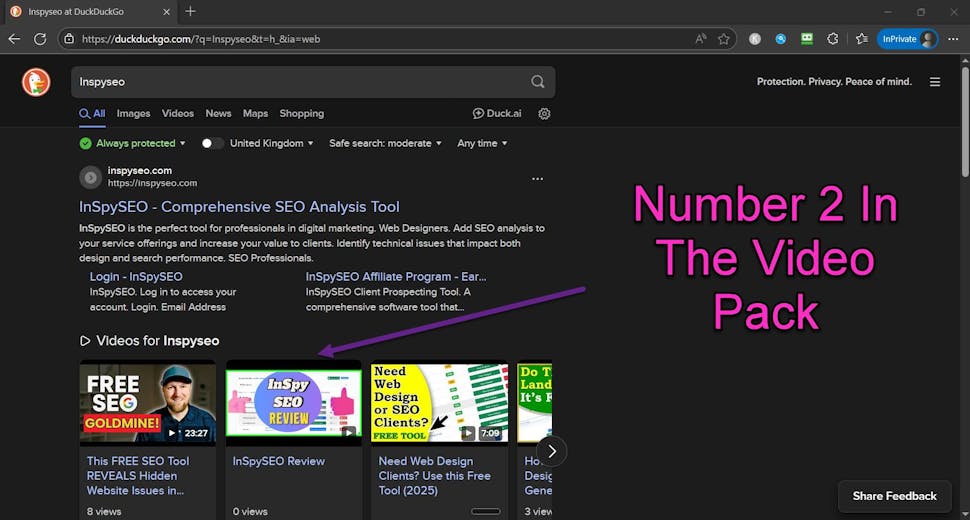Expand the Always protected dropdown
Viewport: 970px width, 520px height.
click(x=133, y=143)
